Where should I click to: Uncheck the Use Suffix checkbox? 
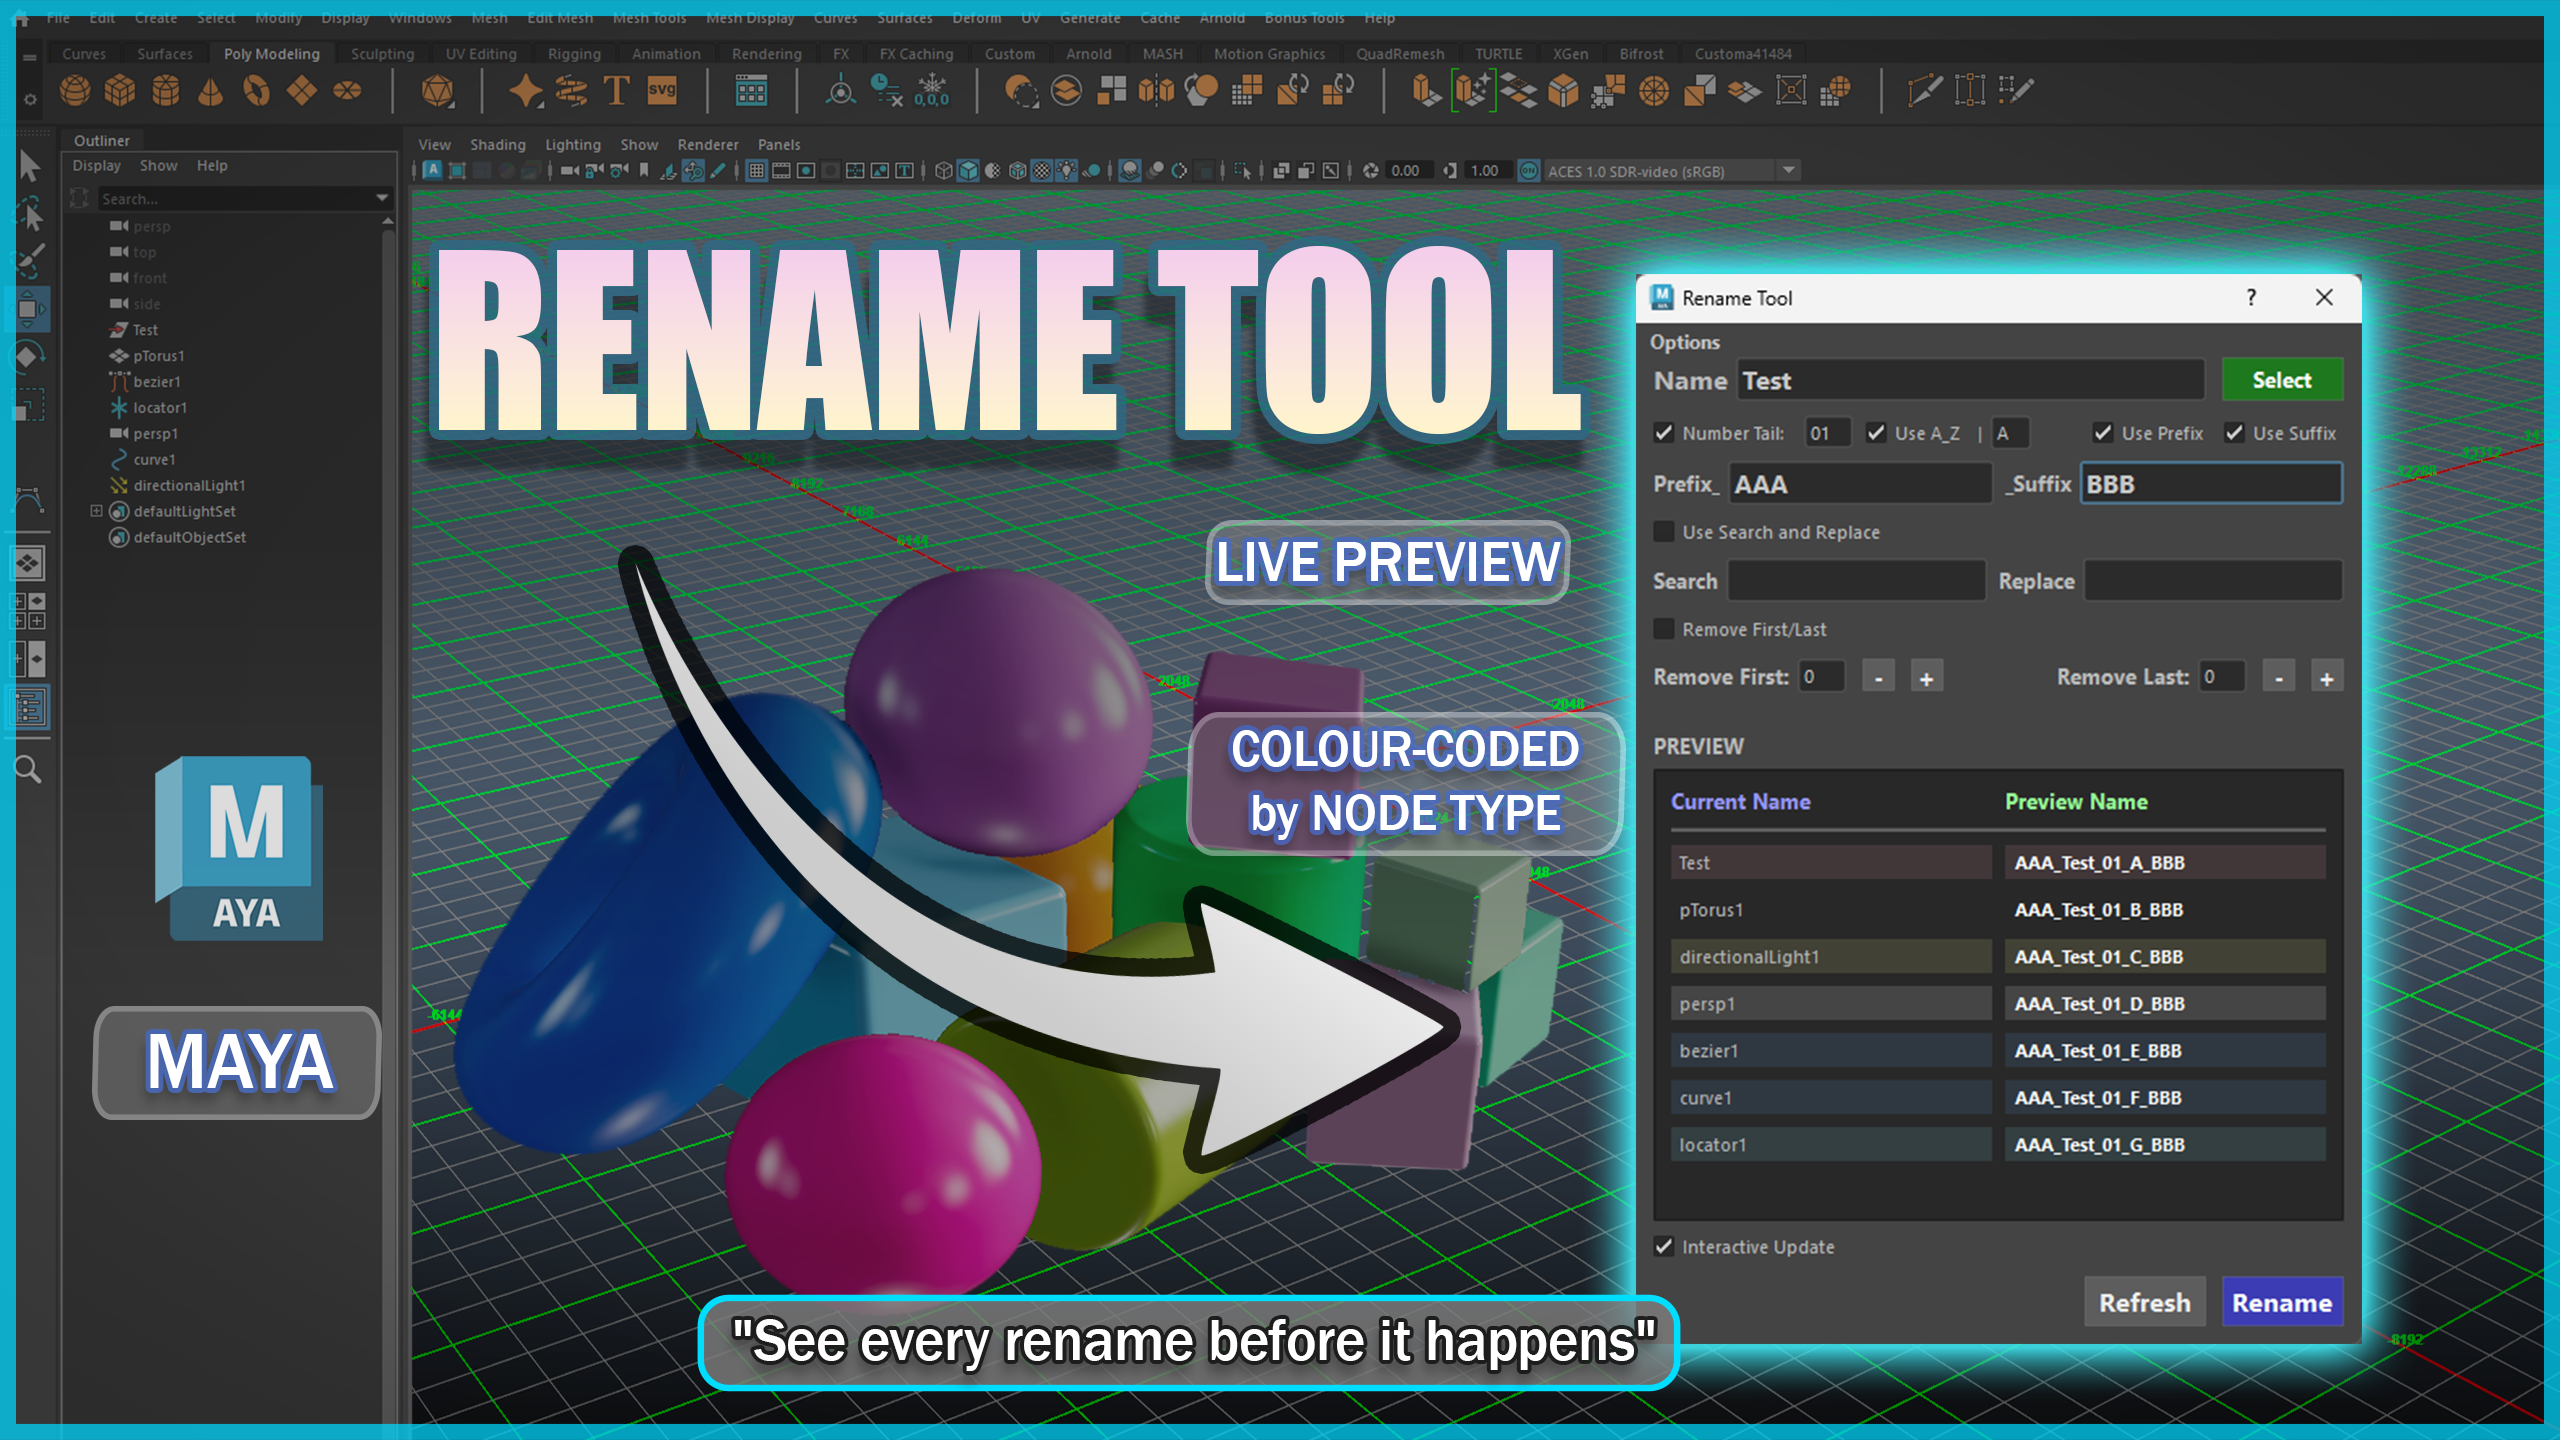[2234, 433]
